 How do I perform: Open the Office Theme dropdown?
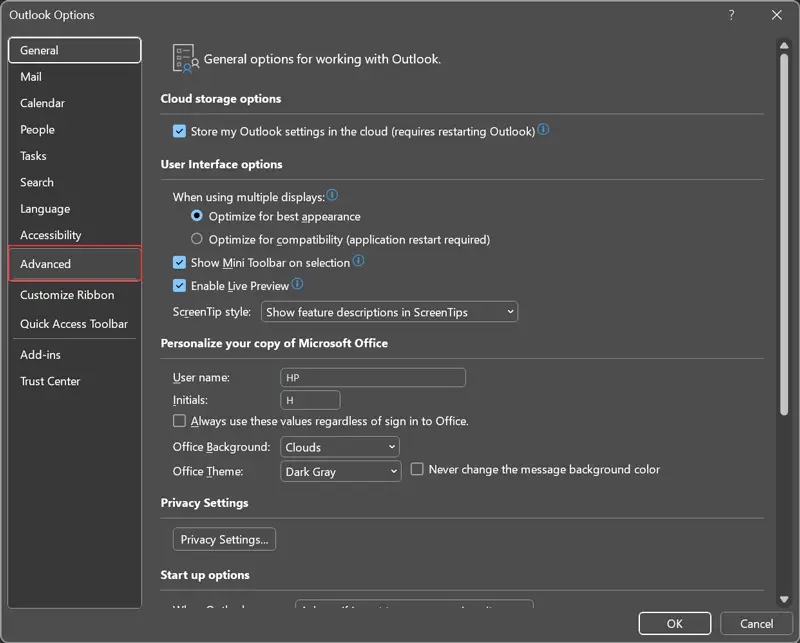[x=340, y=472]
